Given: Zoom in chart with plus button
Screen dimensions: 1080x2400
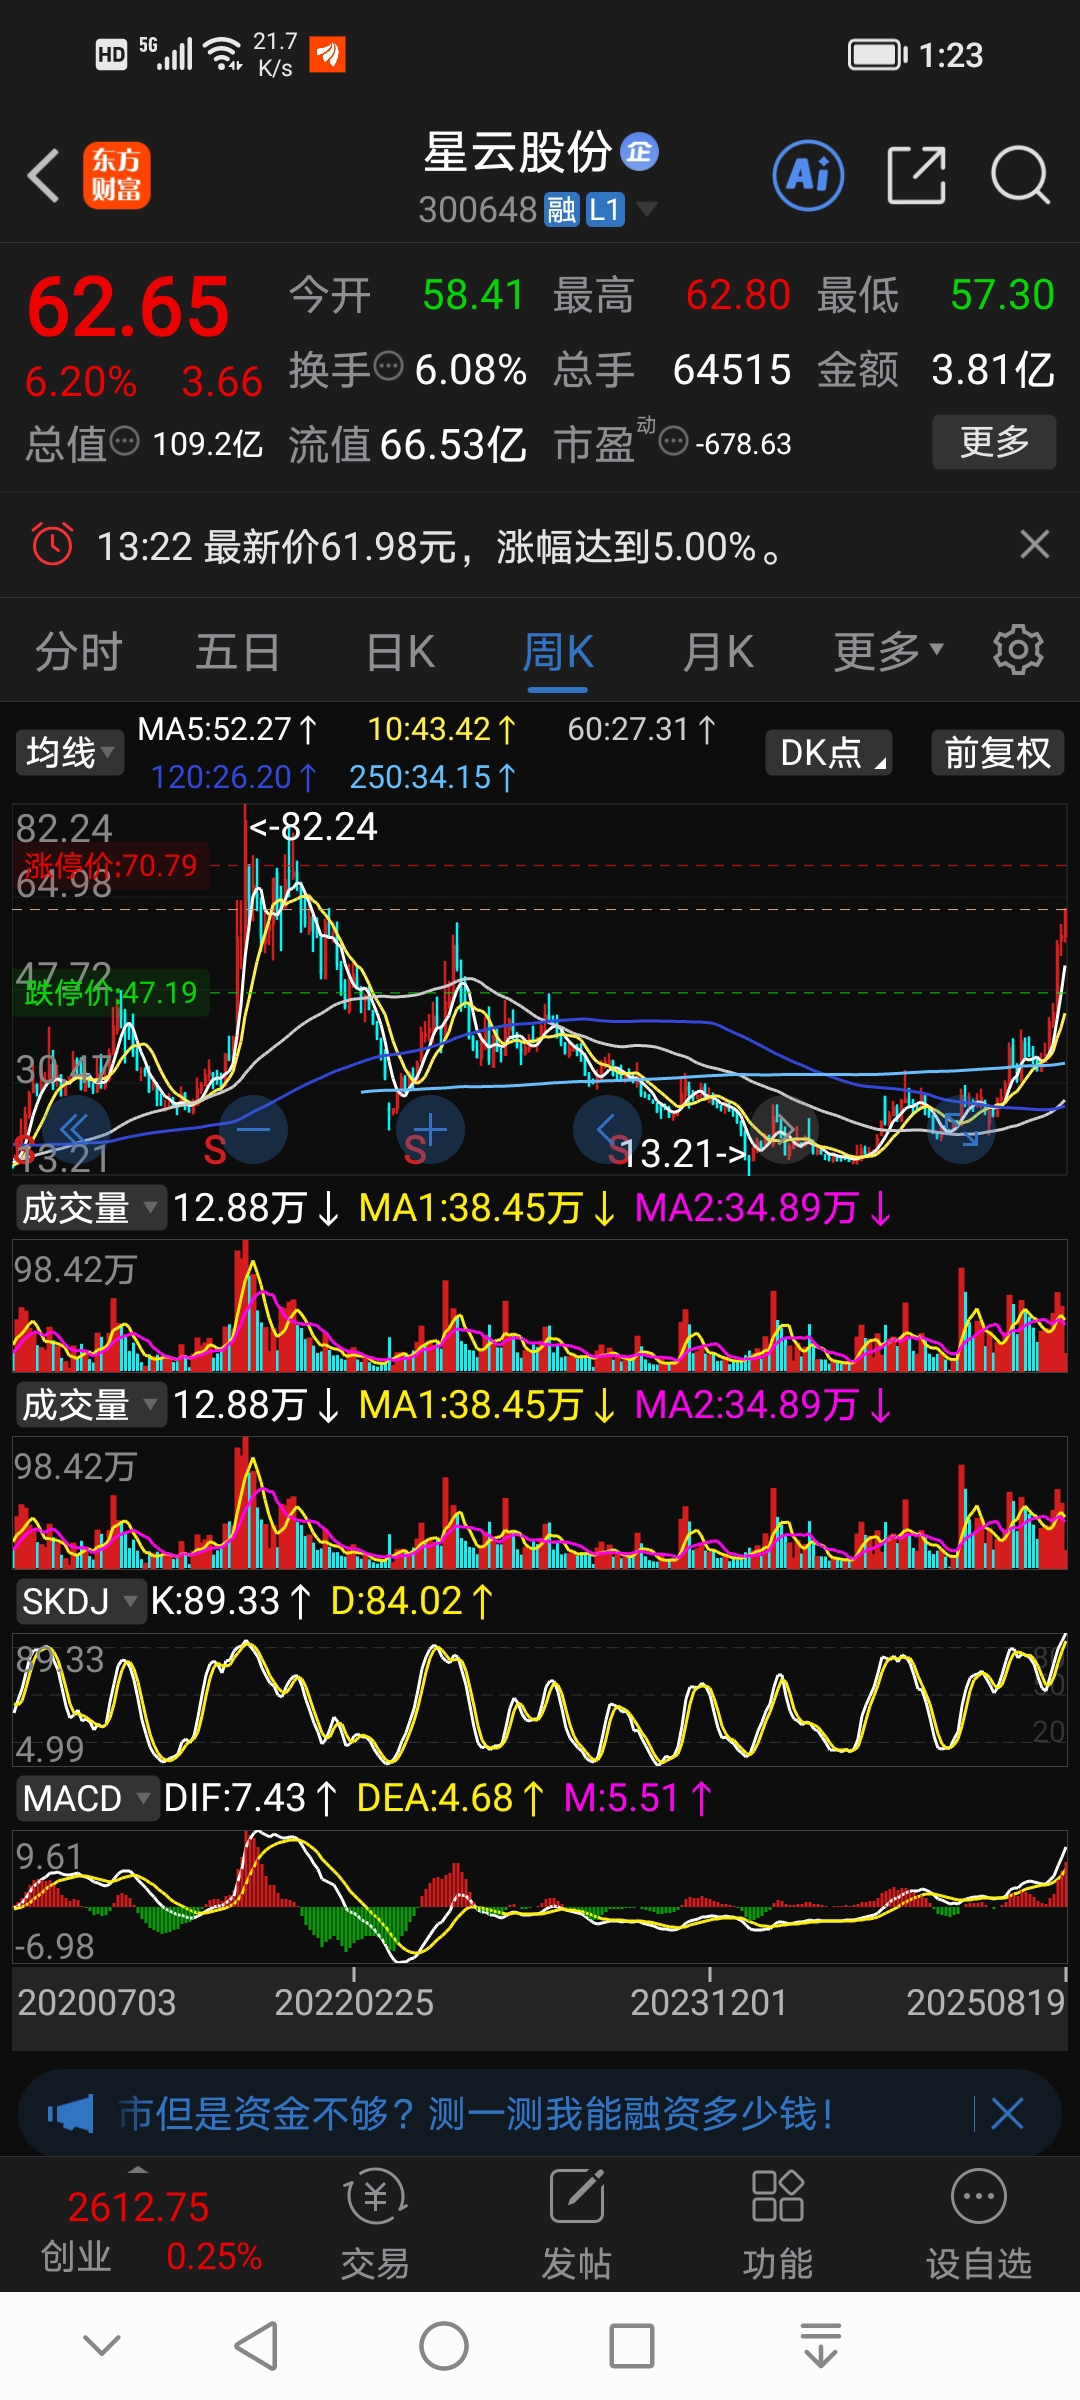Looking at the screenshot, I should click(430, 1130).
